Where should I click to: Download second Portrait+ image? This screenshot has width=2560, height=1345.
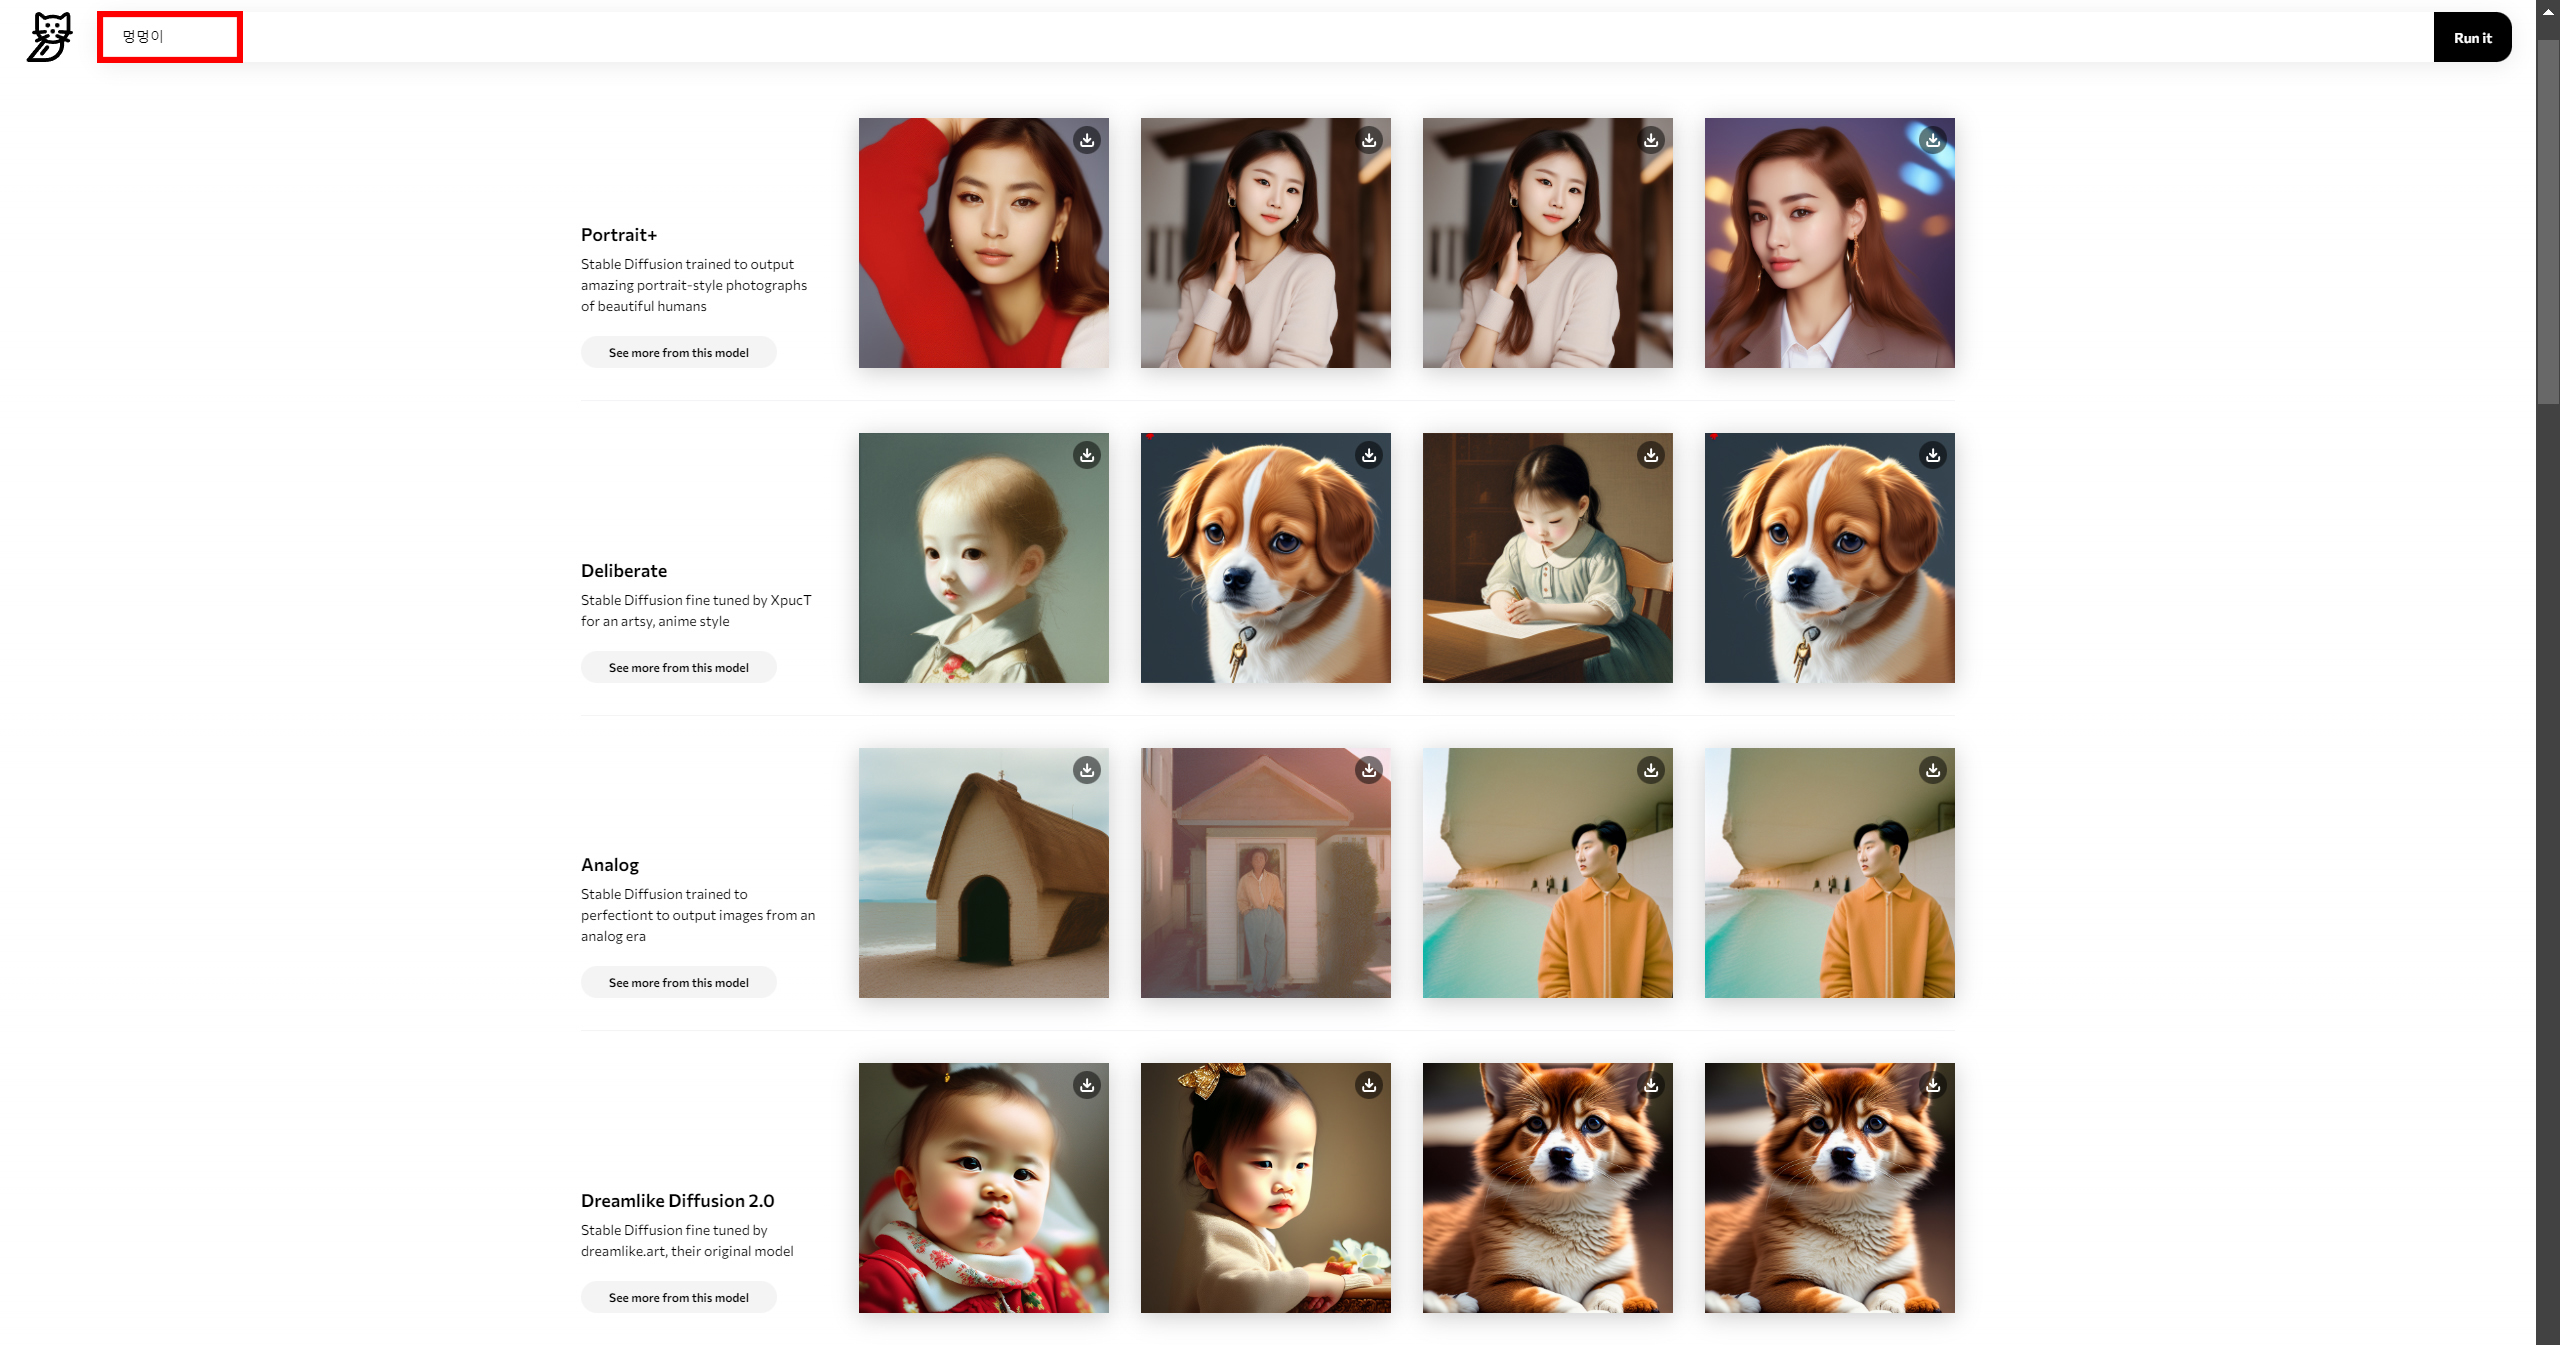click(x=1369, y=140)
